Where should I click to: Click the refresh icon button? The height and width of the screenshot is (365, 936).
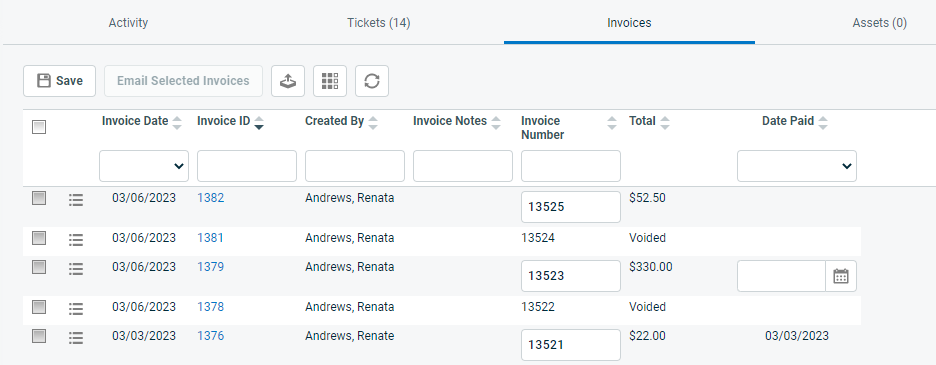point(372,81)
